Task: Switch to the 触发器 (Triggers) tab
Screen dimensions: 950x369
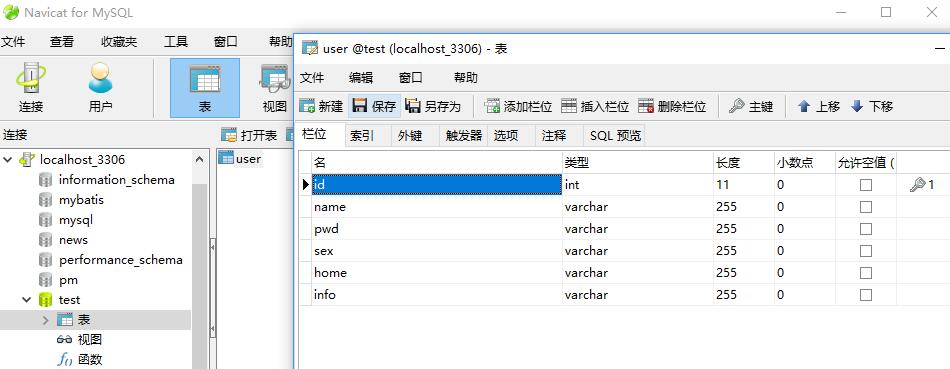Action: pyautogui.click(x=463, y=136)
